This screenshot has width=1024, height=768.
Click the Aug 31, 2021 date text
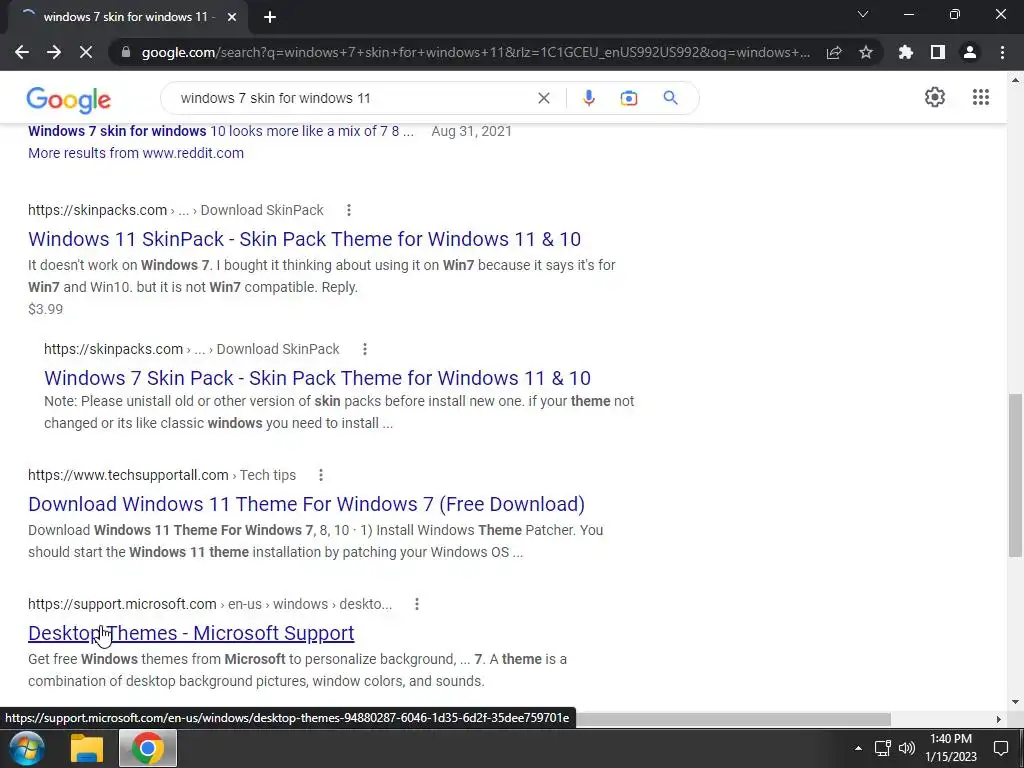click(472, 131)
